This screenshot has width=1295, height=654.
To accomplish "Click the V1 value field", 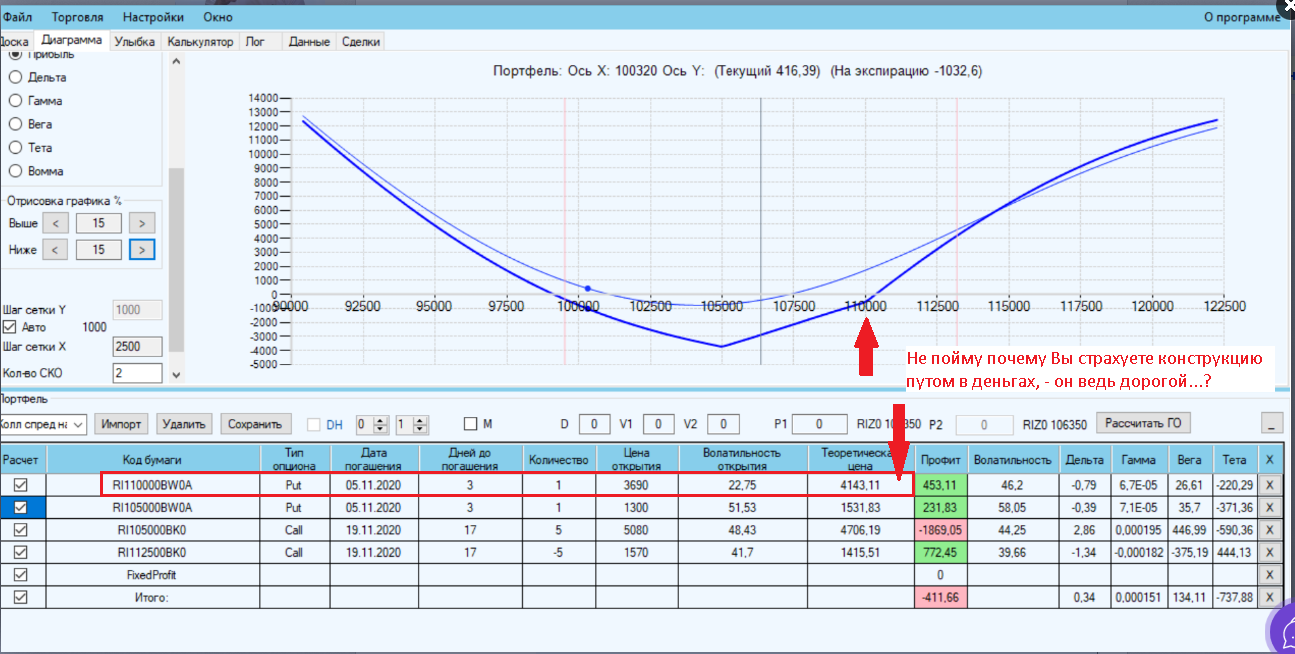I will pos(659,424).
